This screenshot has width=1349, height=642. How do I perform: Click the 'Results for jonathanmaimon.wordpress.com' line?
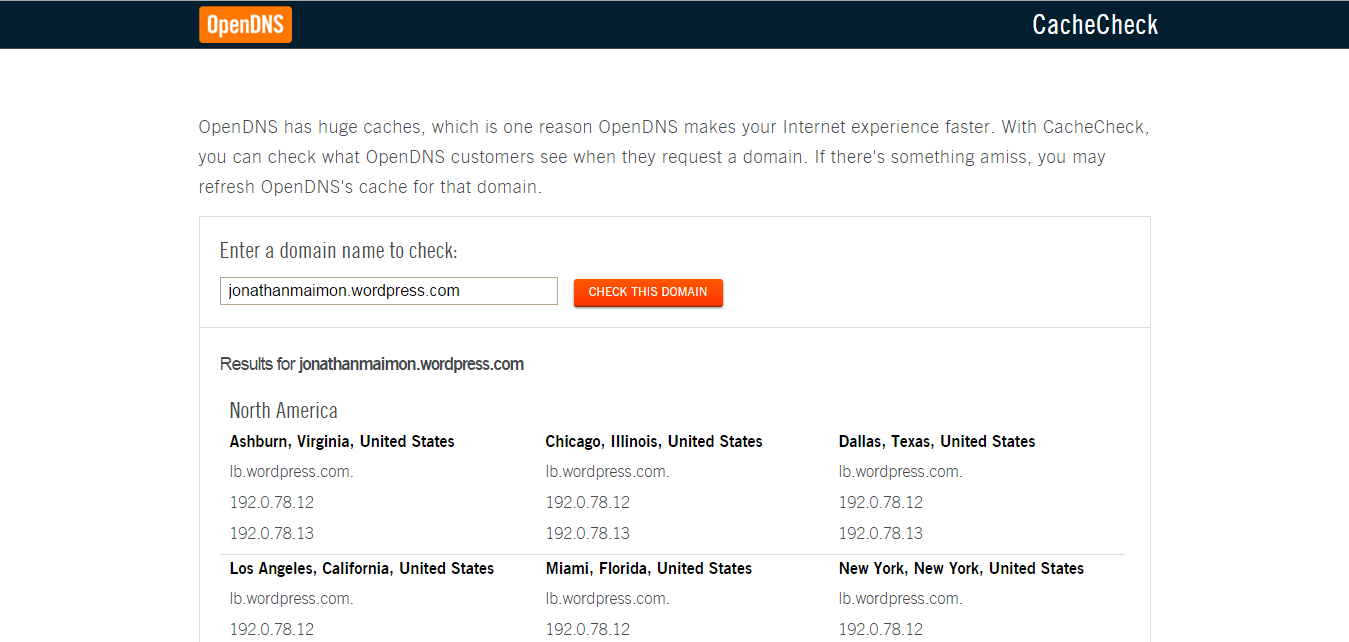point(372,364)
